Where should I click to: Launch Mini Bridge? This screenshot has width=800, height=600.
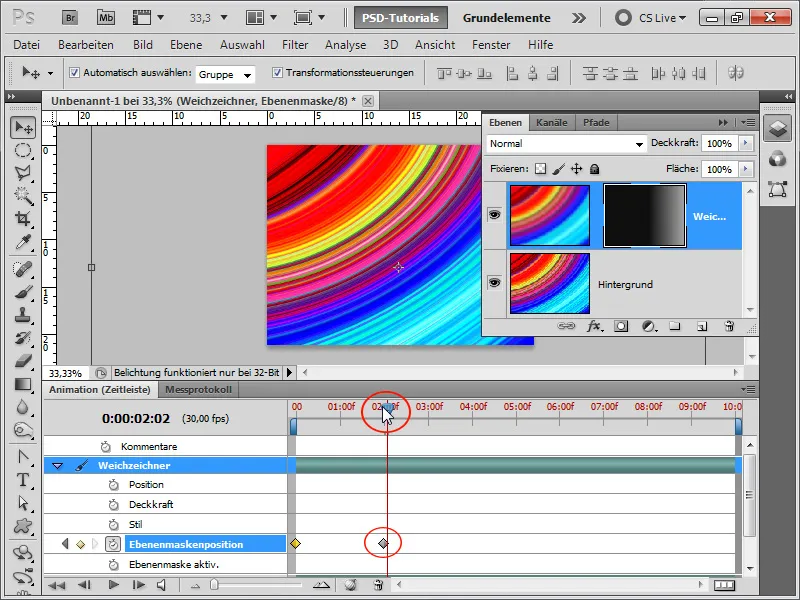pos(106,18)
